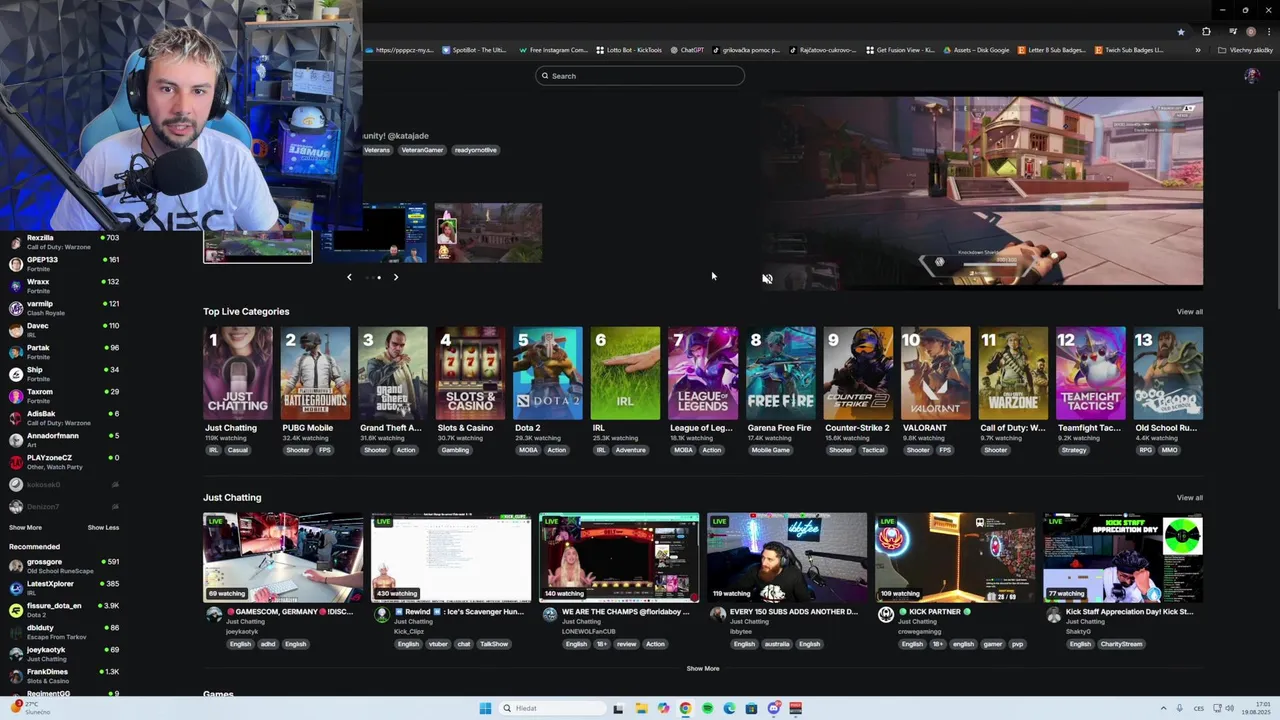1280x720 pixels.
Task: Open varmilp's avatar in followed list
Action: coord(16,309)
